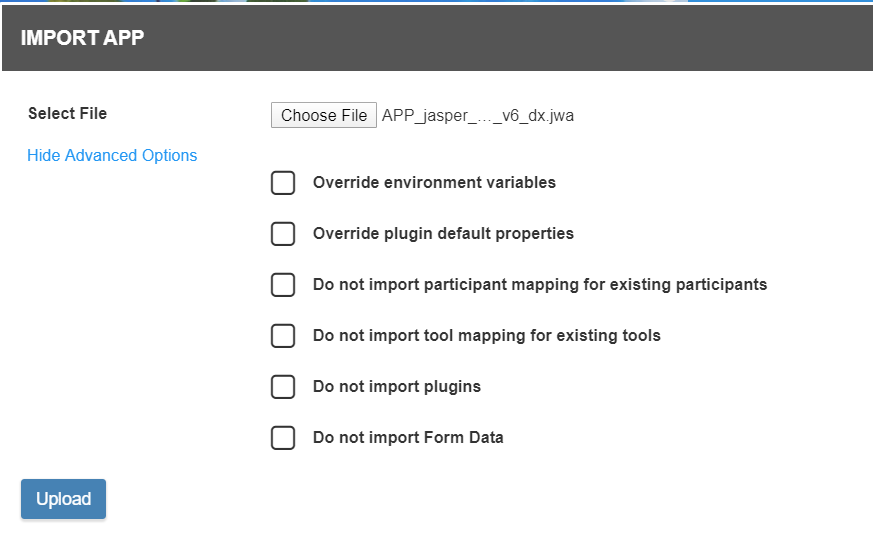Click the 'existing participants' option label text
873x535 pixels.
pos(540,285)
